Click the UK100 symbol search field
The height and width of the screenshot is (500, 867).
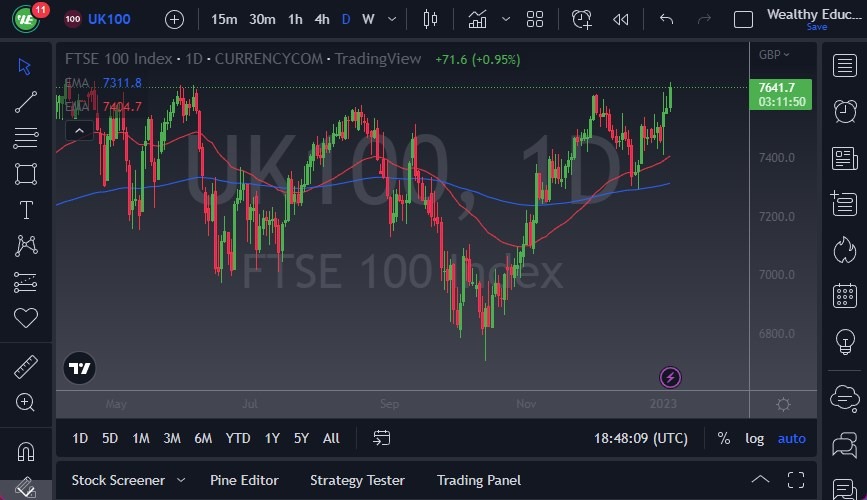pos(109,19)
